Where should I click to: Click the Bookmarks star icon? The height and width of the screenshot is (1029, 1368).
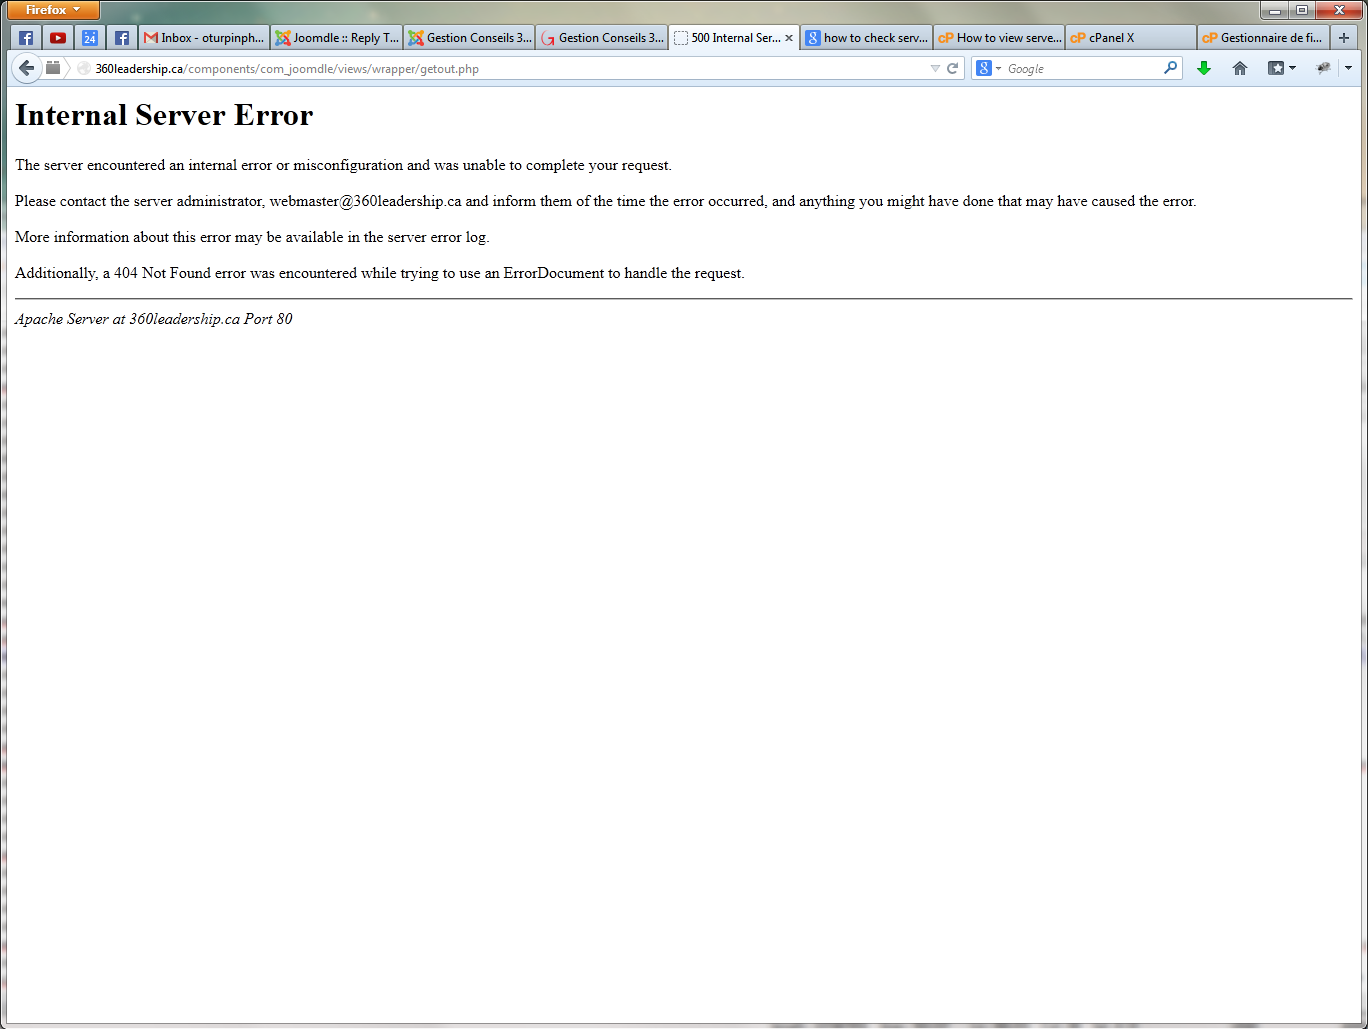click(1276, 68)
